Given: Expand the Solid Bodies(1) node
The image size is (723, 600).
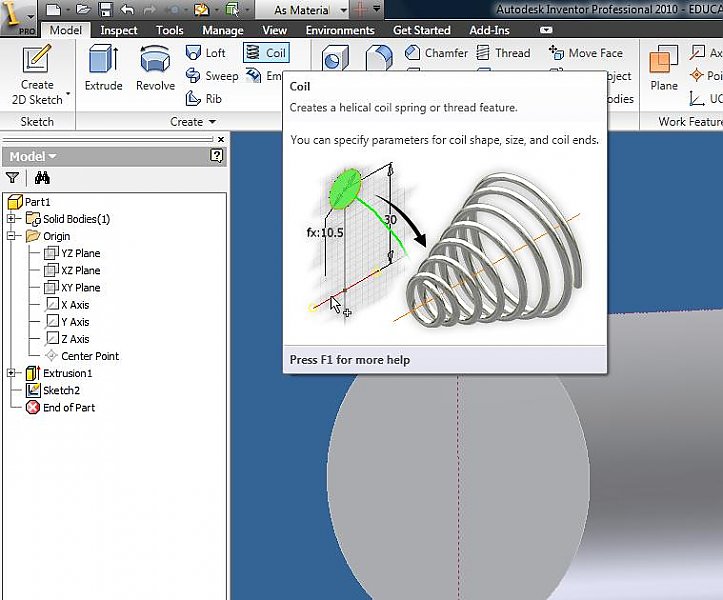Looking at the screenshot, I should tap(12, 219).
